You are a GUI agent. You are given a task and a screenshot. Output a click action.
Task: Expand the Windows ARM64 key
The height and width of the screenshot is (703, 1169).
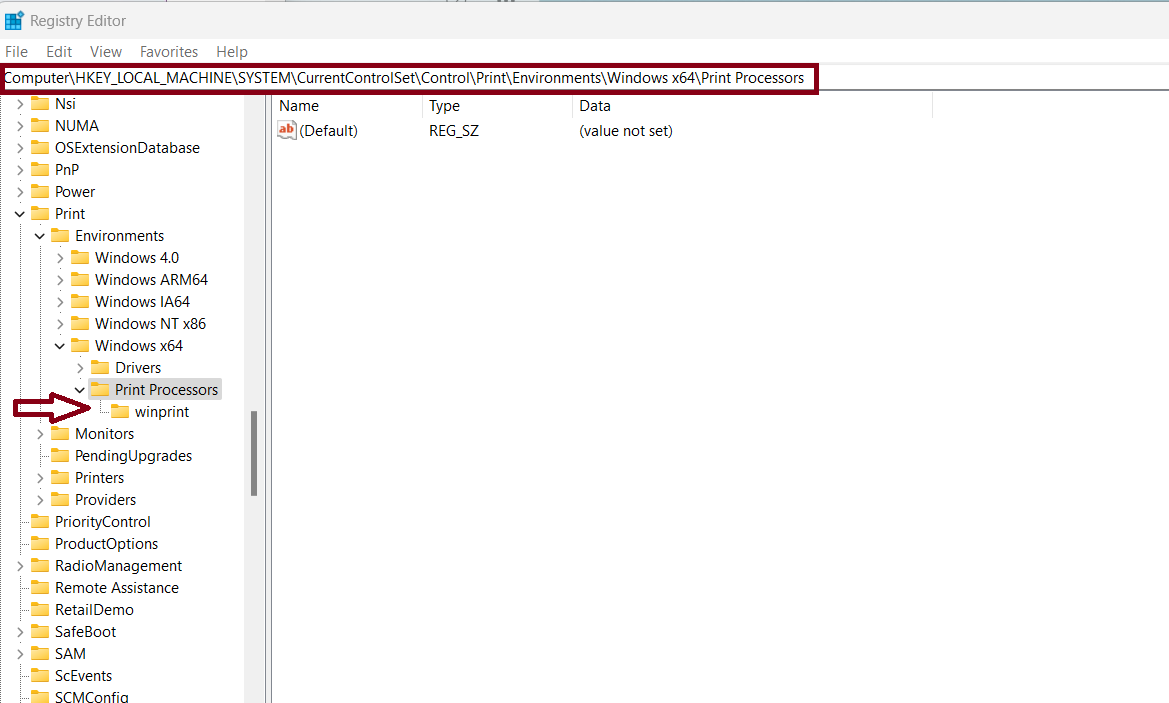pyautogui.click(x=60, y=280)
